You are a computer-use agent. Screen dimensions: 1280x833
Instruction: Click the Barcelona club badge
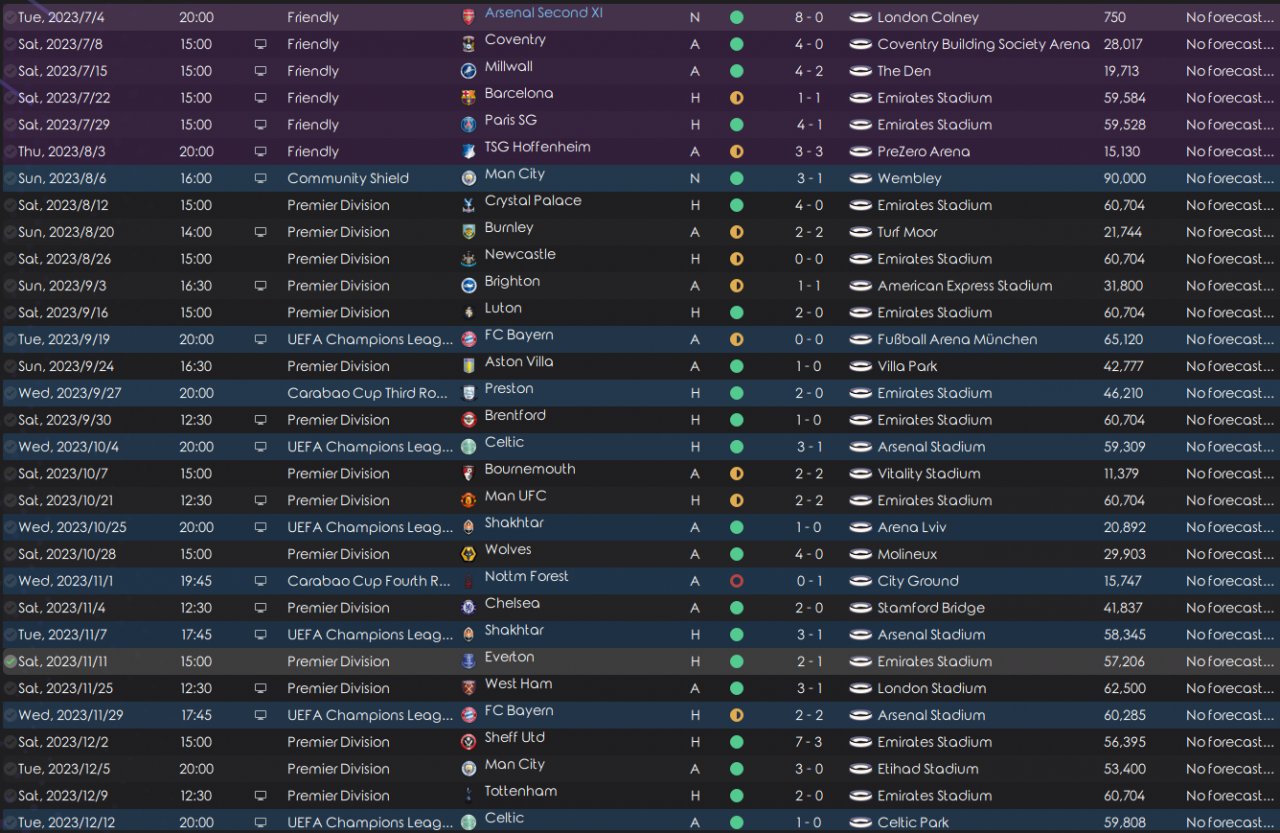coord(469,98)
